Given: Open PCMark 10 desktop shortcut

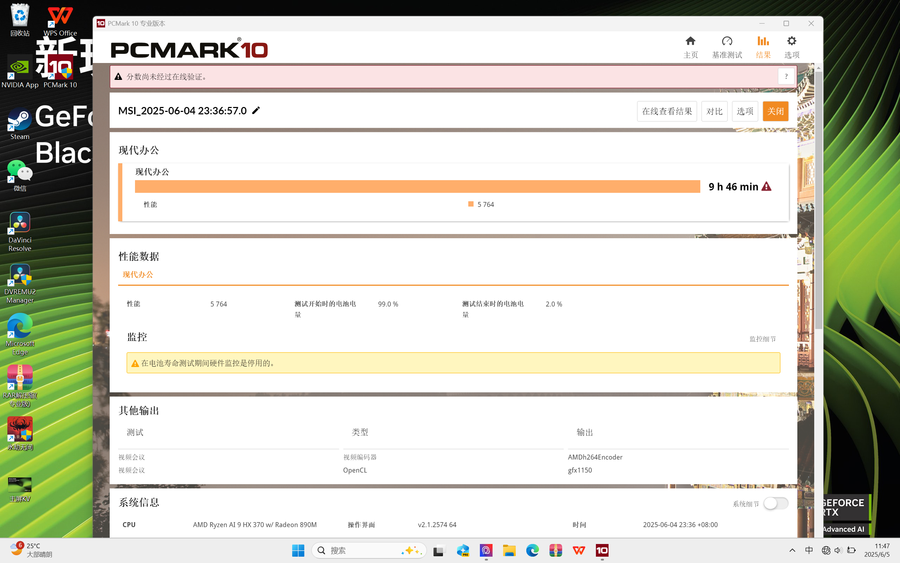Looking at the screenshot, I should [60, 72].
